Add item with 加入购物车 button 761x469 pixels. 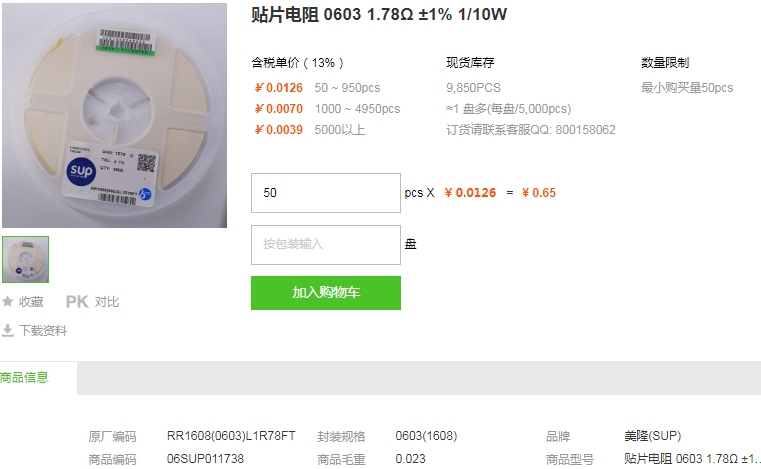click(x=326, y=293)
